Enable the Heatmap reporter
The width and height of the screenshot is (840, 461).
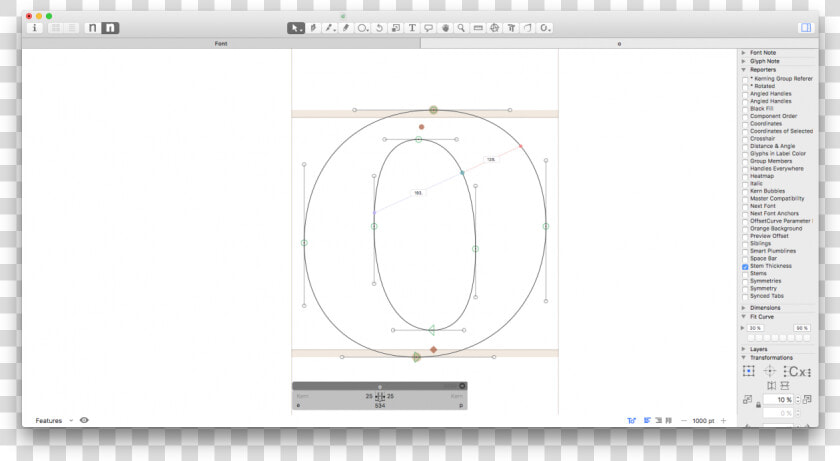point(745,177)
